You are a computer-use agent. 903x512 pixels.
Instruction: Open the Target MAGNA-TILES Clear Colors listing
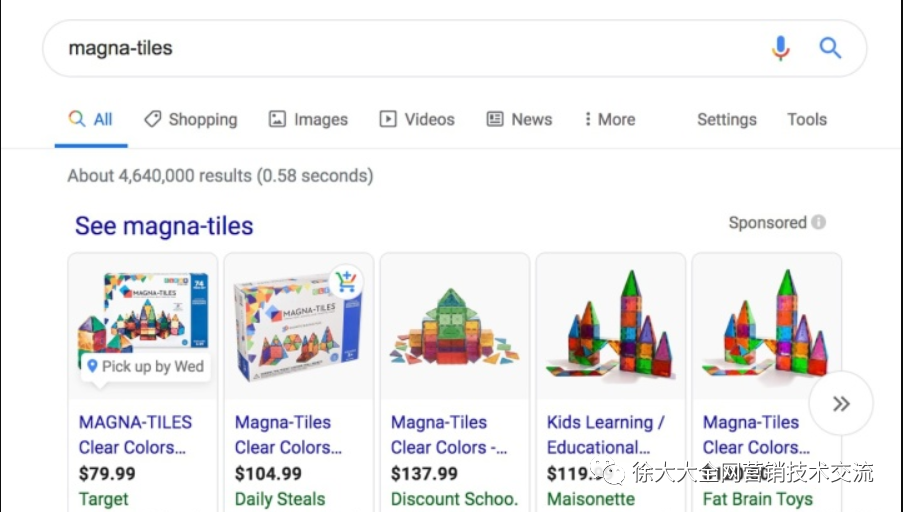click(x=135, y=434)
